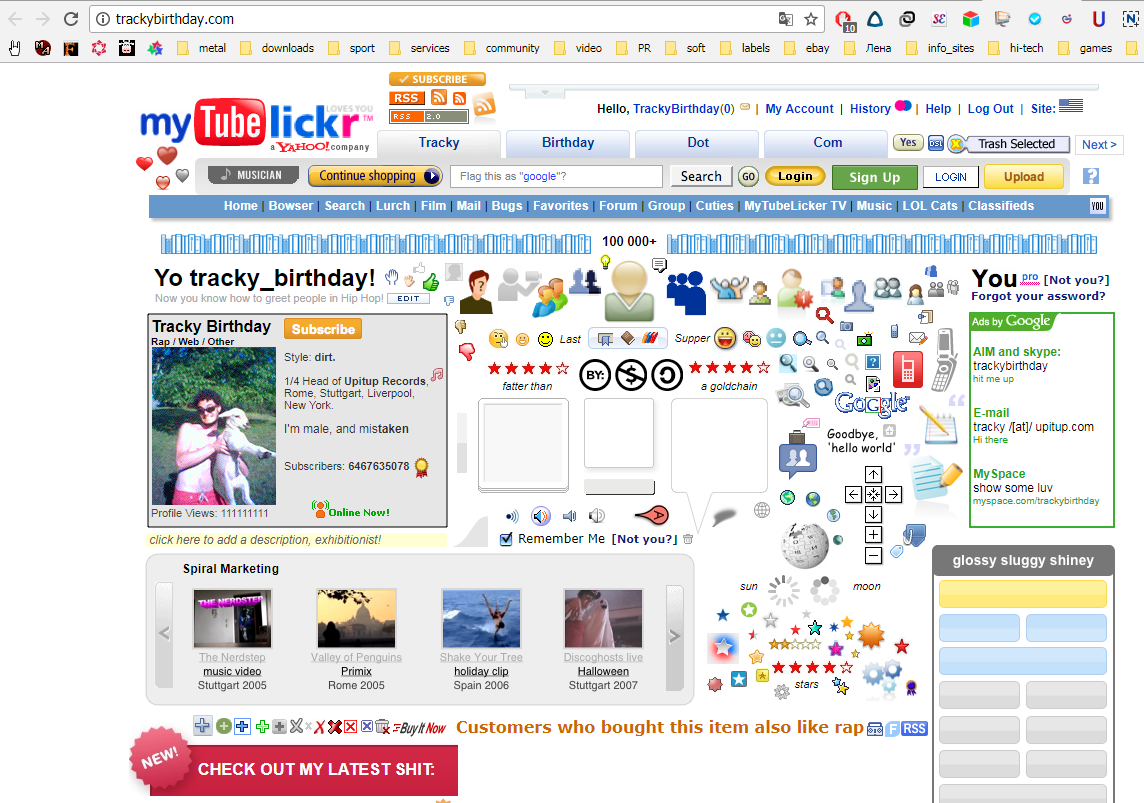
Task: Click the orange starburst badge icon
Action: coord(871,636)
